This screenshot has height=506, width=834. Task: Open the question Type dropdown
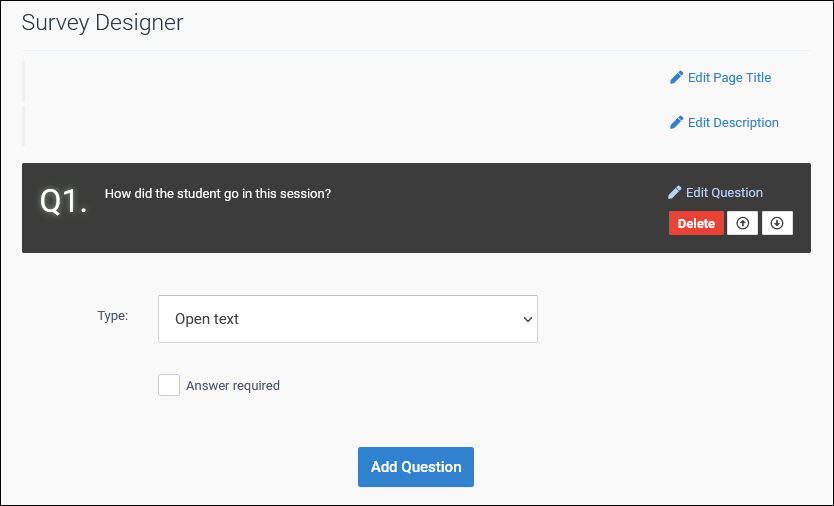[347, 319]
